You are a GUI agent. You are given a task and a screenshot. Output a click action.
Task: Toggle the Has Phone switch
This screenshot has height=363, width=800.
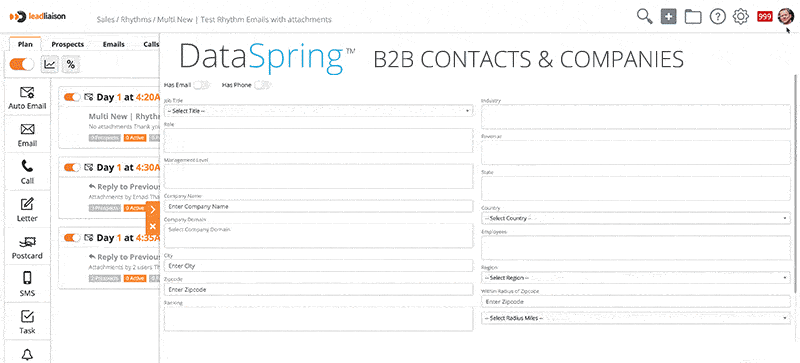coord(262,85)
